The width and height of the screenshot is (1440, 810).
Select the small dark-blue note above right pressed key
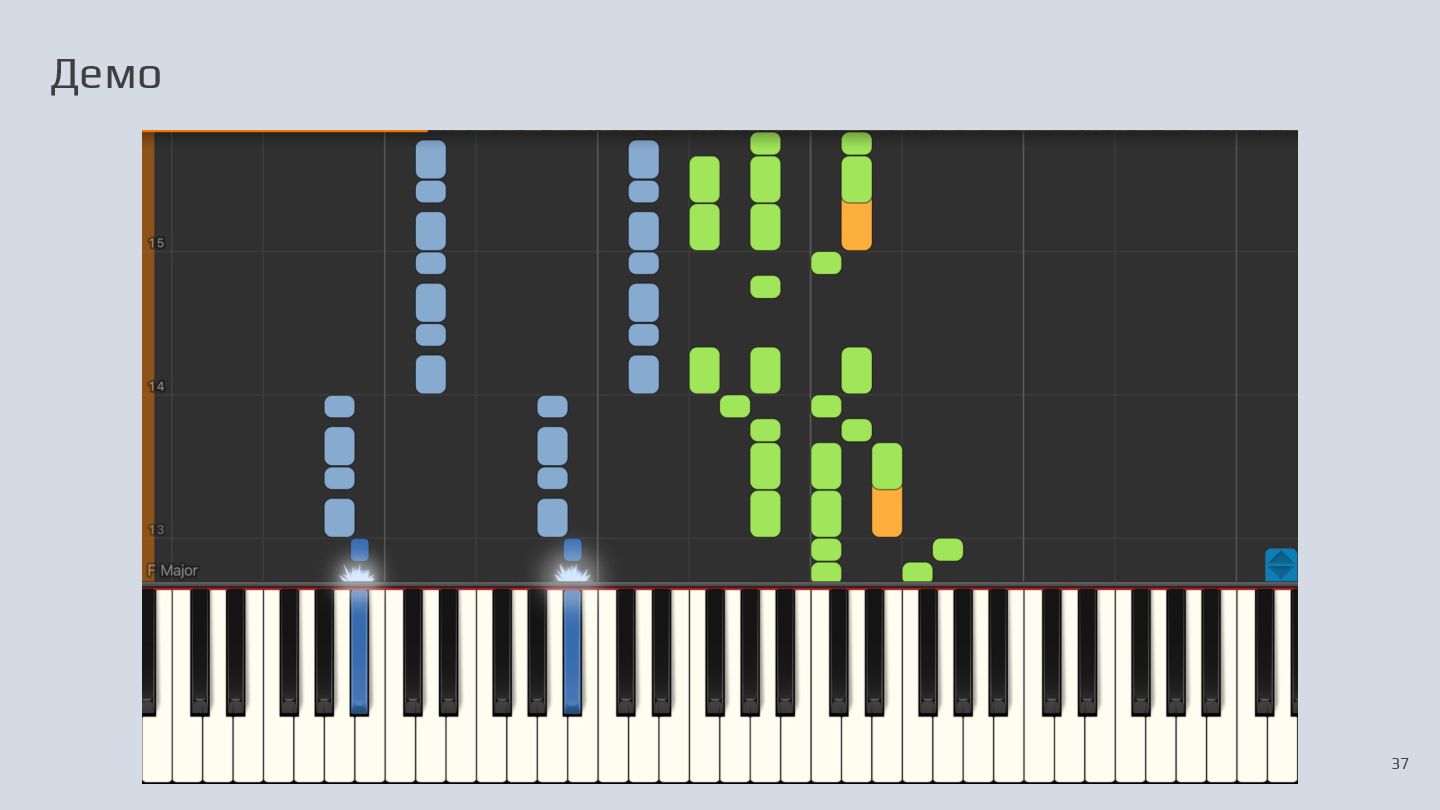tap(572, 550)
